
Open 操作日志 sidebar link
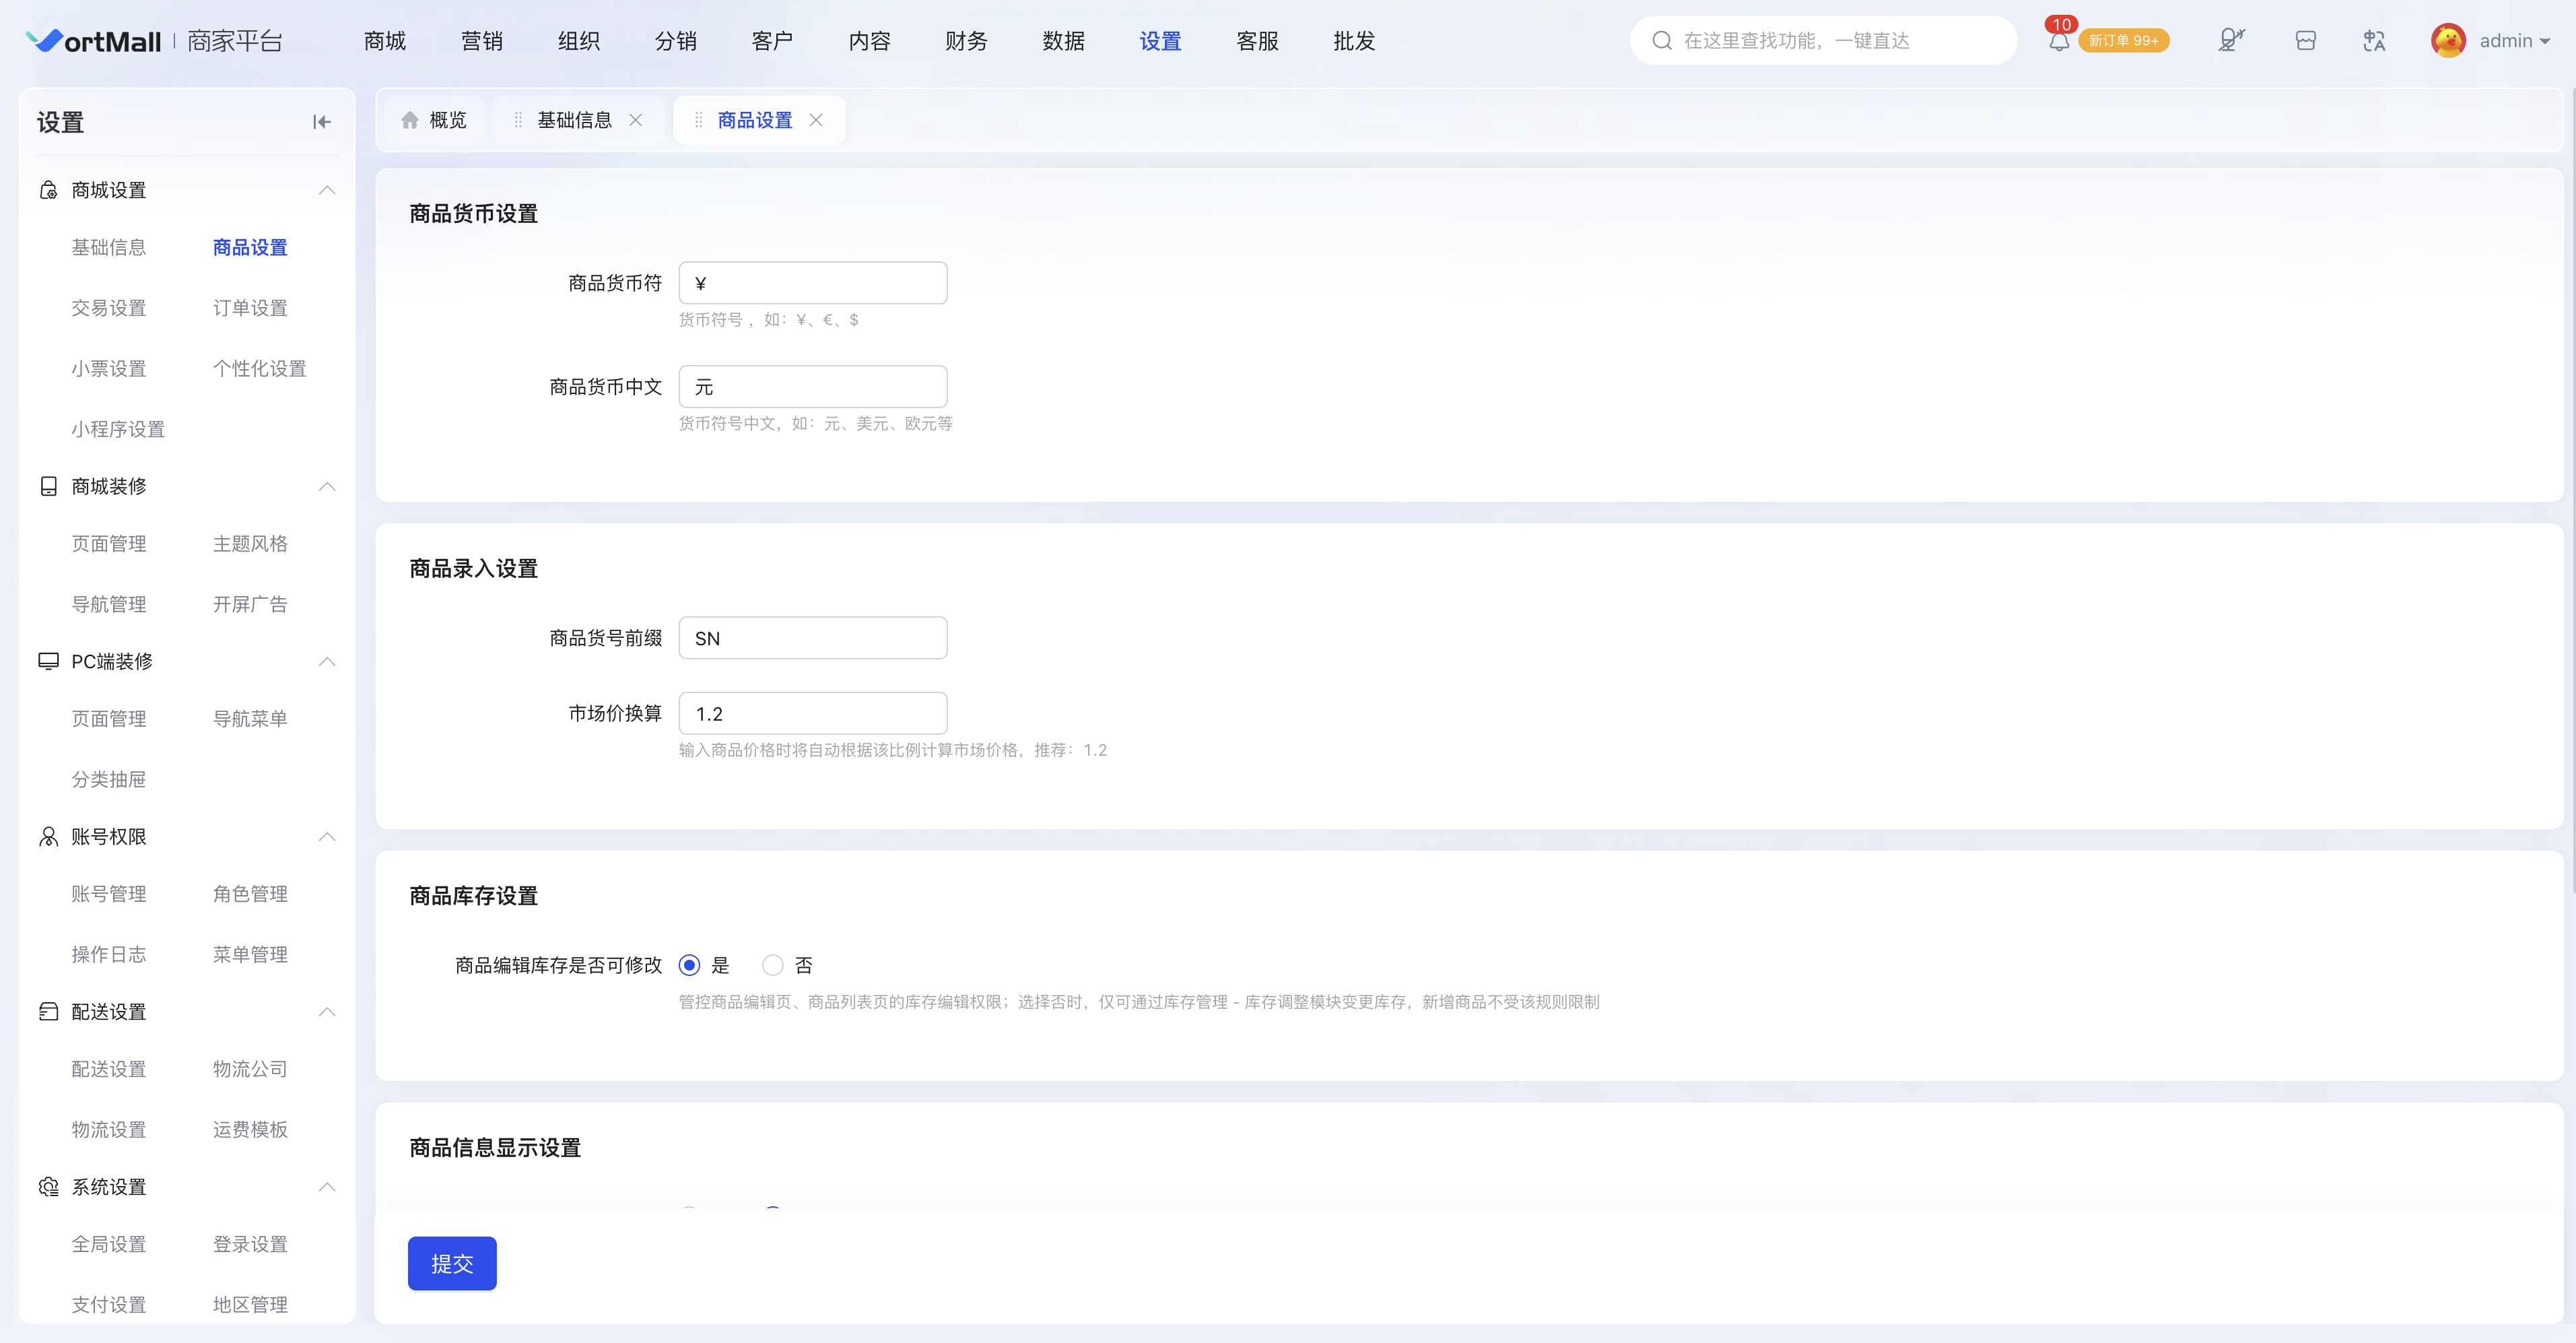click(x=109, y=954)
